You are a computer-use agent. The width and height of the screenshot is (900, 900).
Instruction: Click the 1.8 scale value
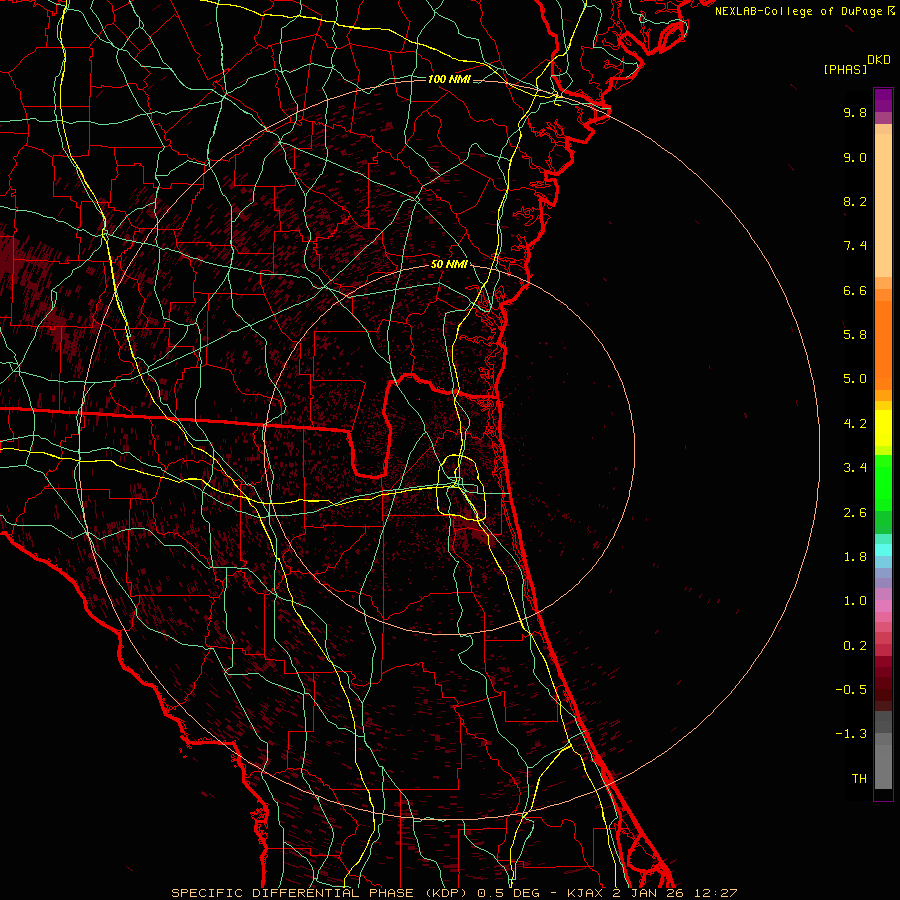point(855,557)
